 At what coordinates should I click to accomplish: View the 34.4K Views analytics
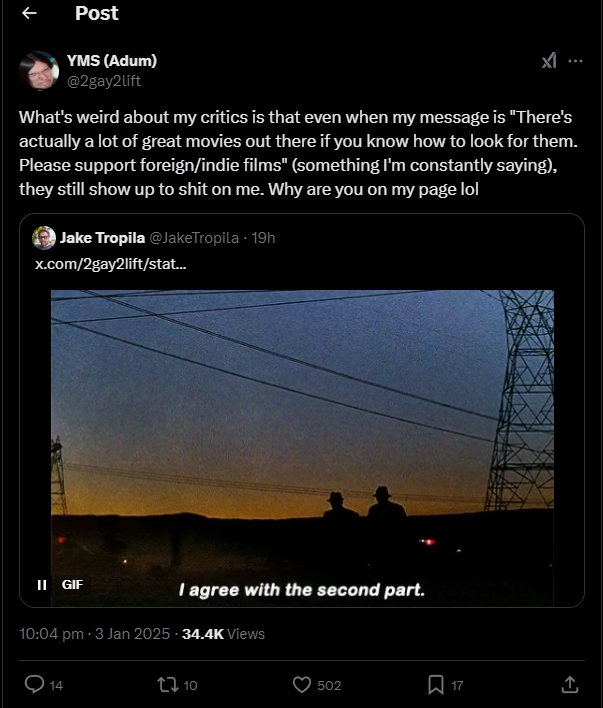coord(223,634)
